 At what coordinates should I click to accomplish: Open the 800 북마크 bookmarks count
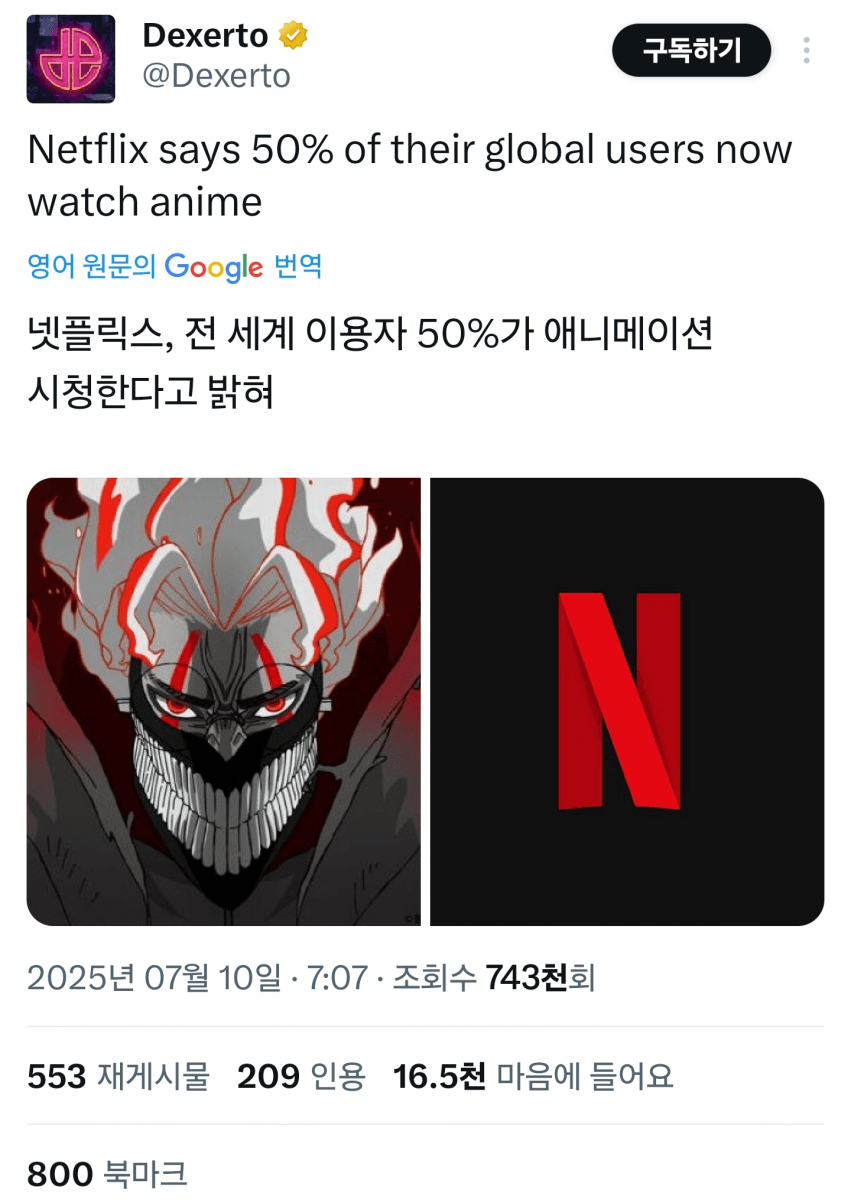click(107, 1173)
